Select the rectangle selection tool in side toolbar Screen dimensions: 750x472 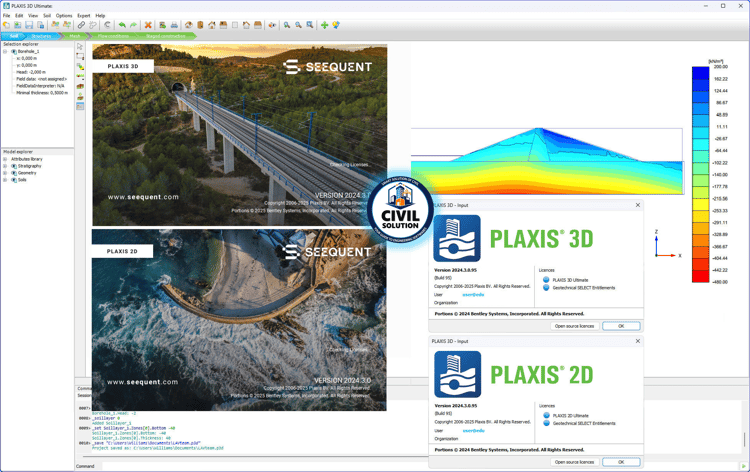point(80,56)
